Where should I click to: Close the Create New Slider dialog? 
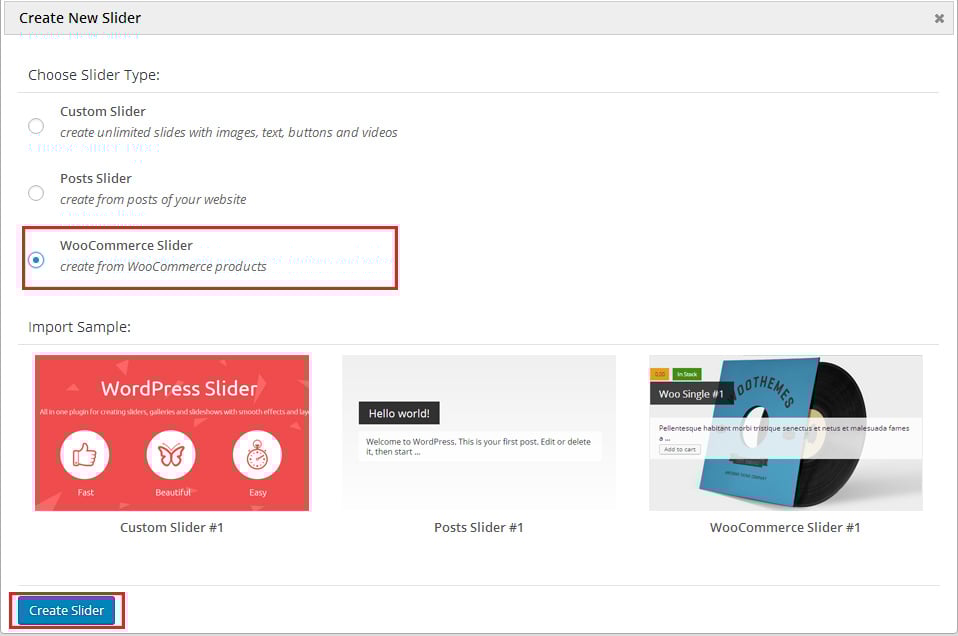pyautogui.click(x=939, y=18)
